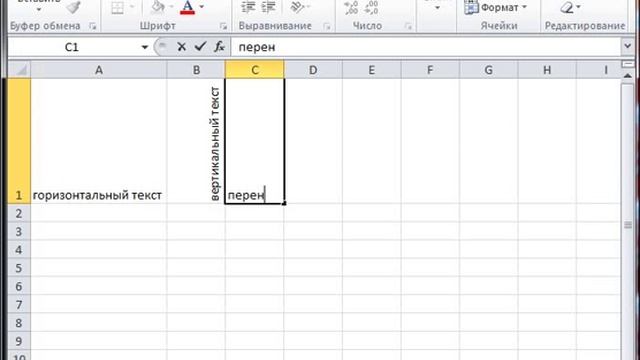The image size is (640, 360).
Task: Confirm the cell entry with the checkmark
Action: [200, 47]
